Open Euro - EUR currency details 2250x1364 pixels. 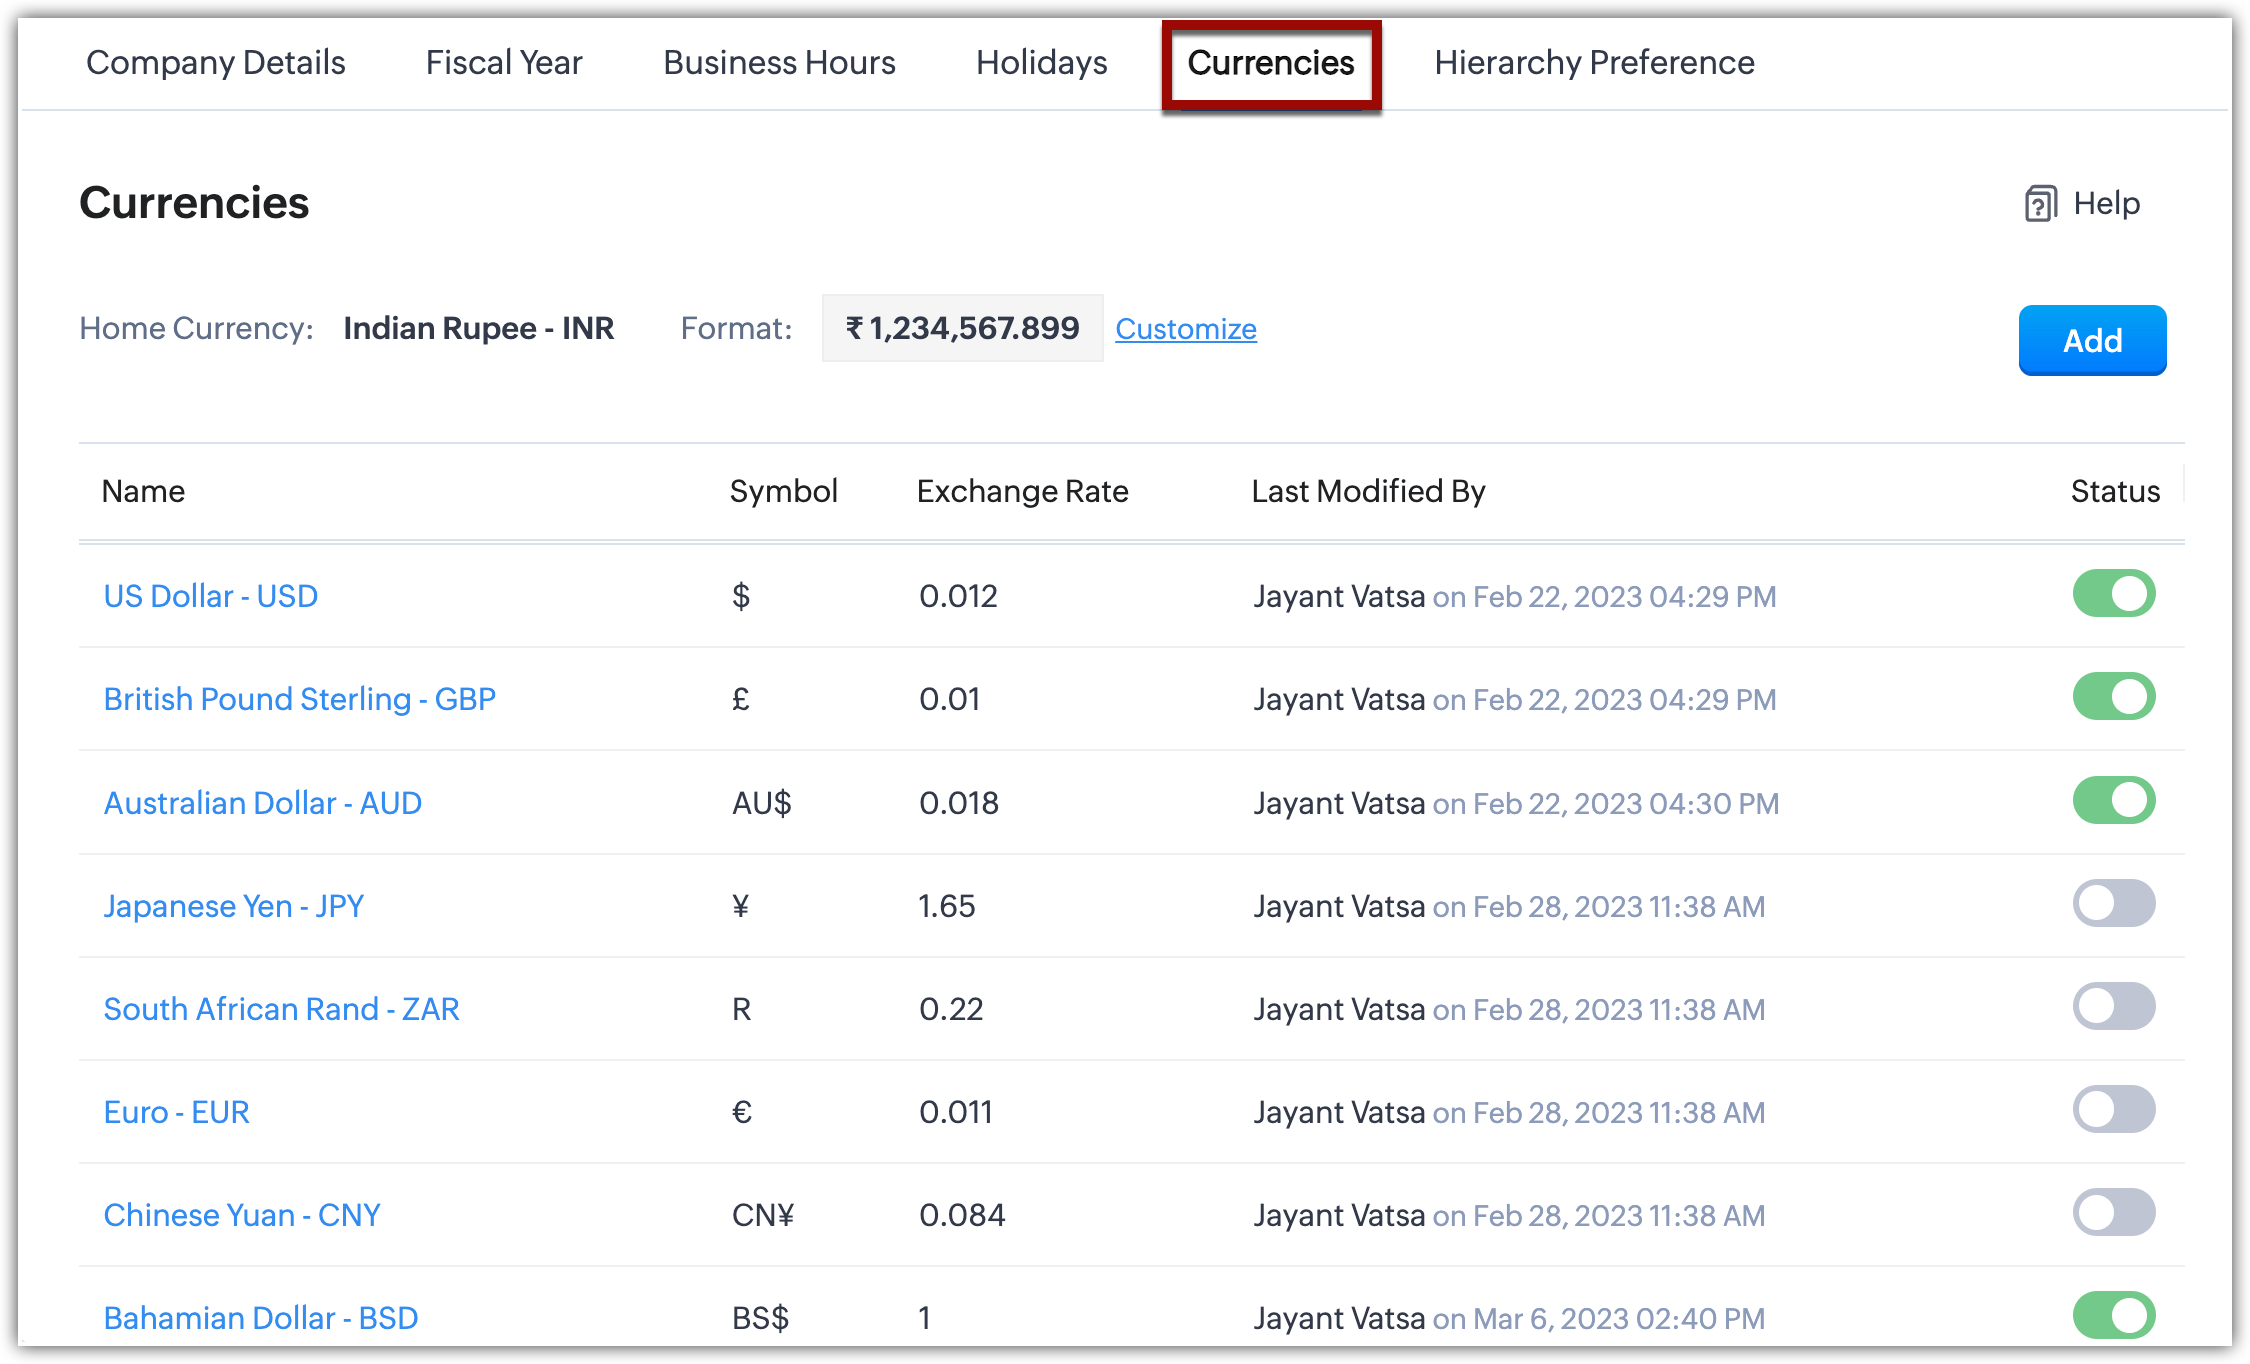click(x=177, y=1112)
